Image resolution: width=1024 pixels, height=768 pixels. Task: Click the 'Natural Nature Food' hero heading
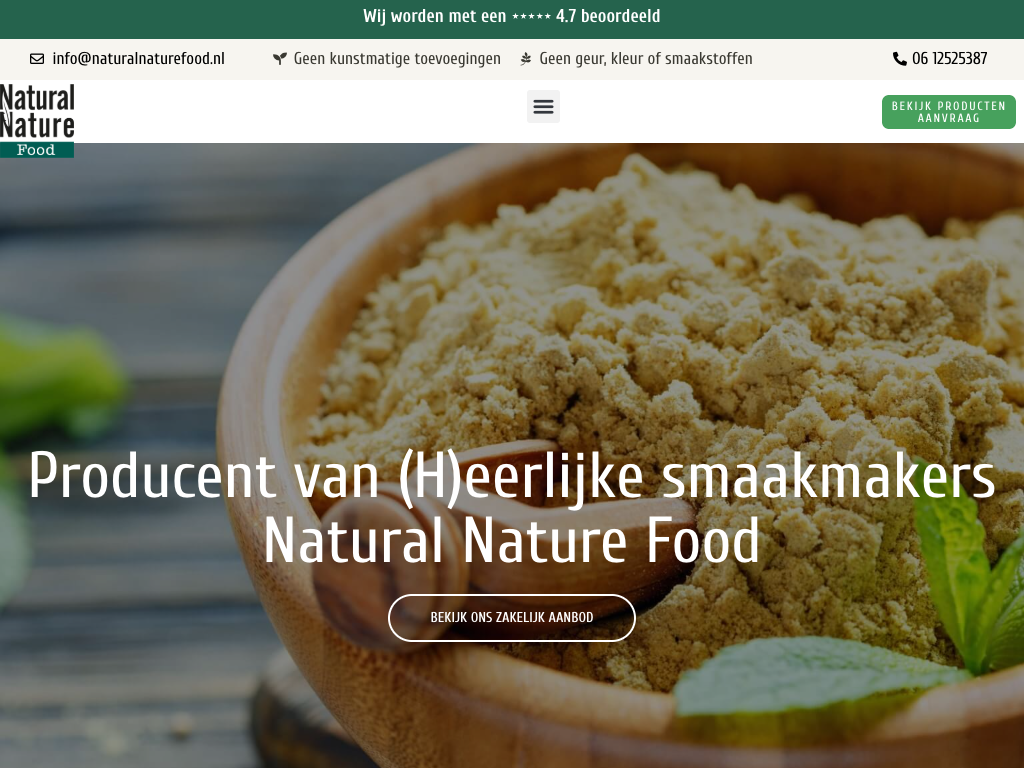click(x=512, y=540)
